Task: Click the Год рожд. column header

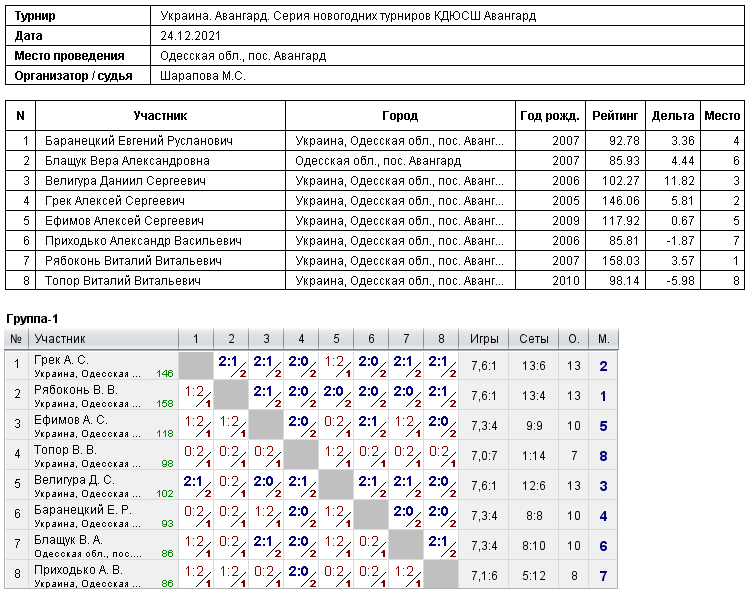Action: (x=550, y=116)
